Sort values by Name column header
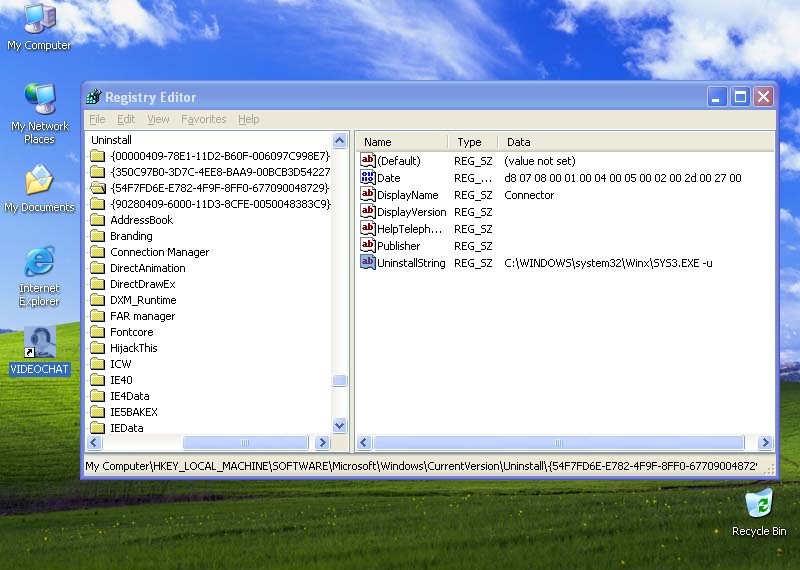 click(x=402, y=142)
